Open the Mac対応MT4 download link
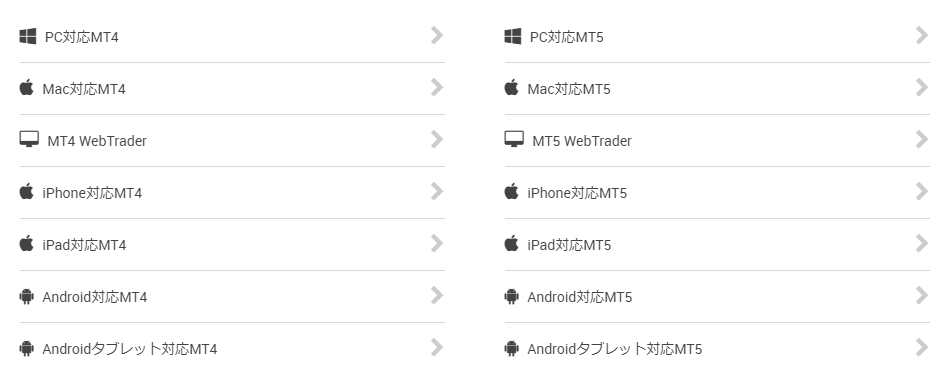 pos(84,89)
